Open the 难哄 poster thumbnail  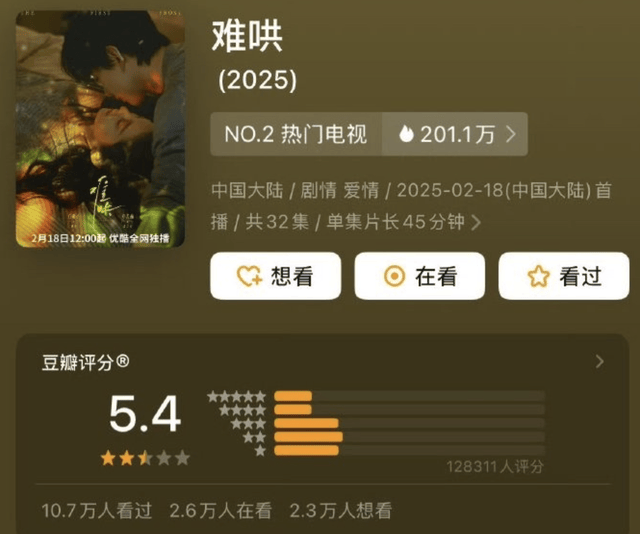point(100,129)
